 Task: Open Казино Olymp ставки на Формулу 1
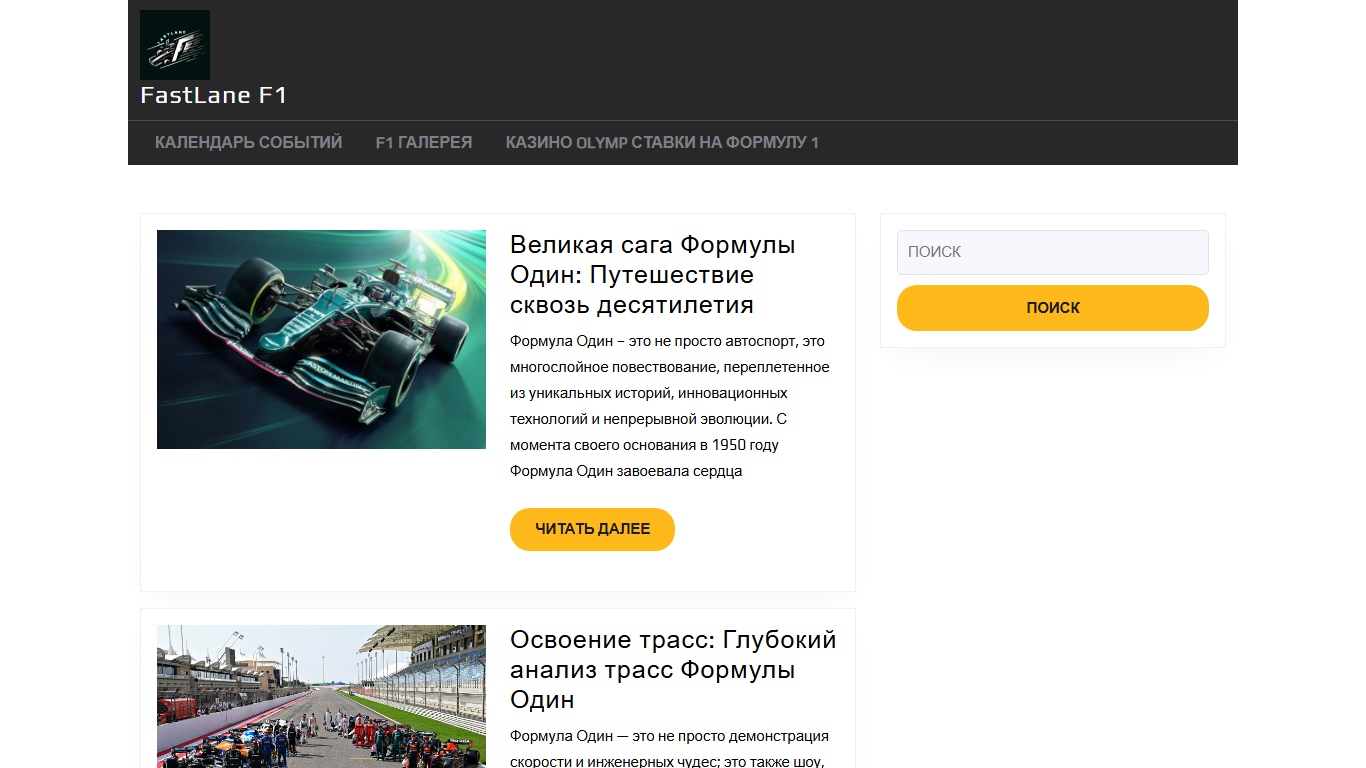(662, 143)
